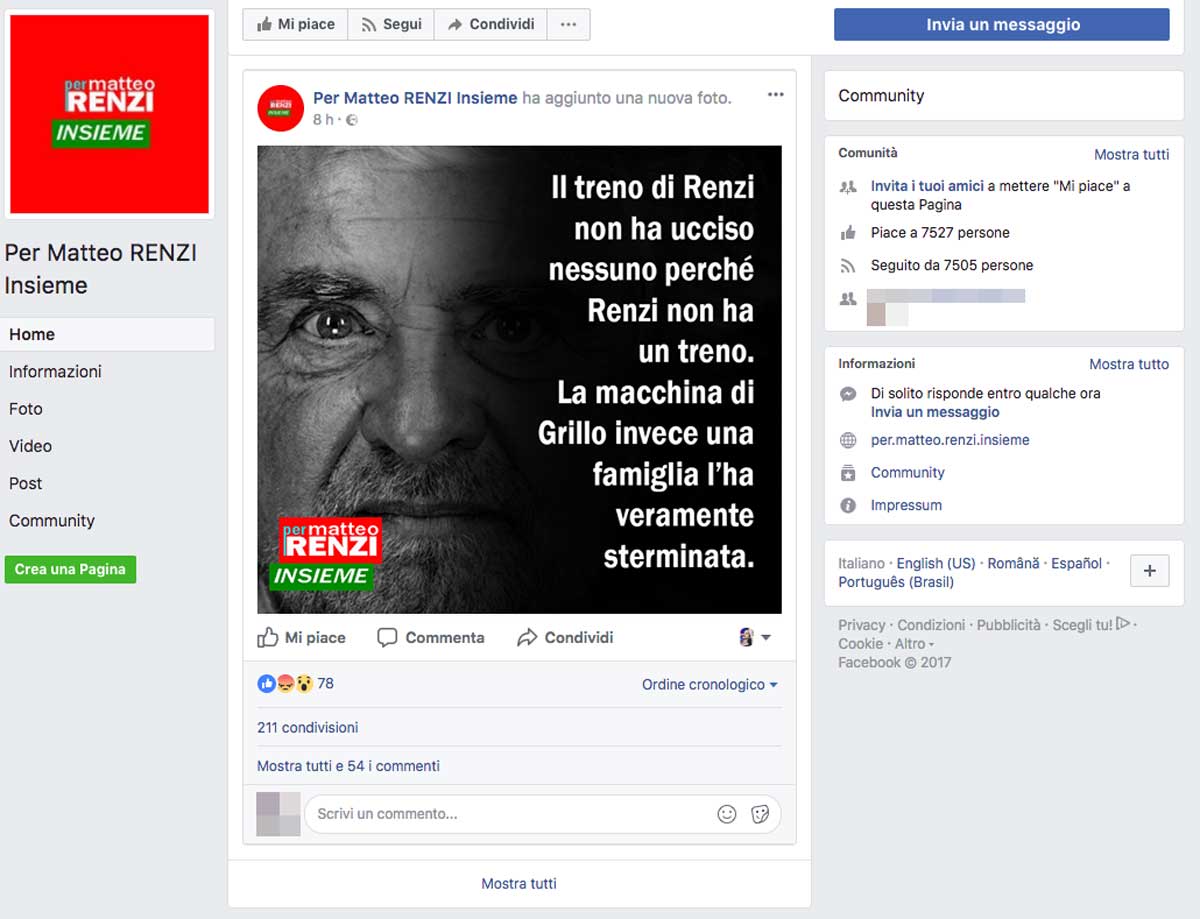Viewport: 1200px width, 919px height.
Task: Click the Community heading in right column
Action: [x=881, y=96]
